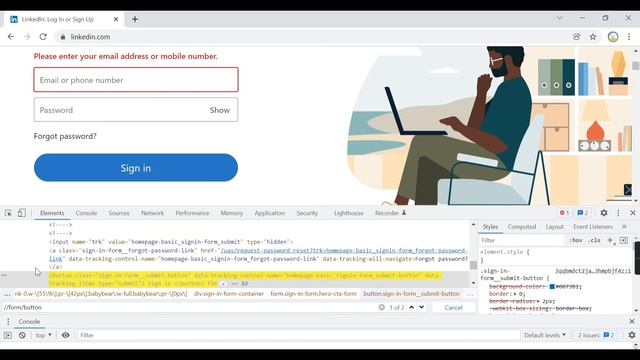Expand more style pane tabs chevron
Viewport: 640px width, 360px height.
pyautogui.click(x=624, y=227)
